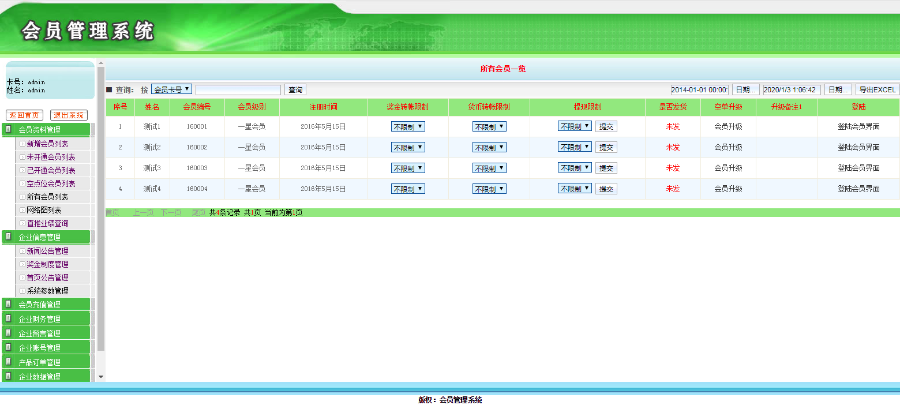
Task: Click the icon beside 会员资料管理 sidebar section
Action: [x=9, y=130]
